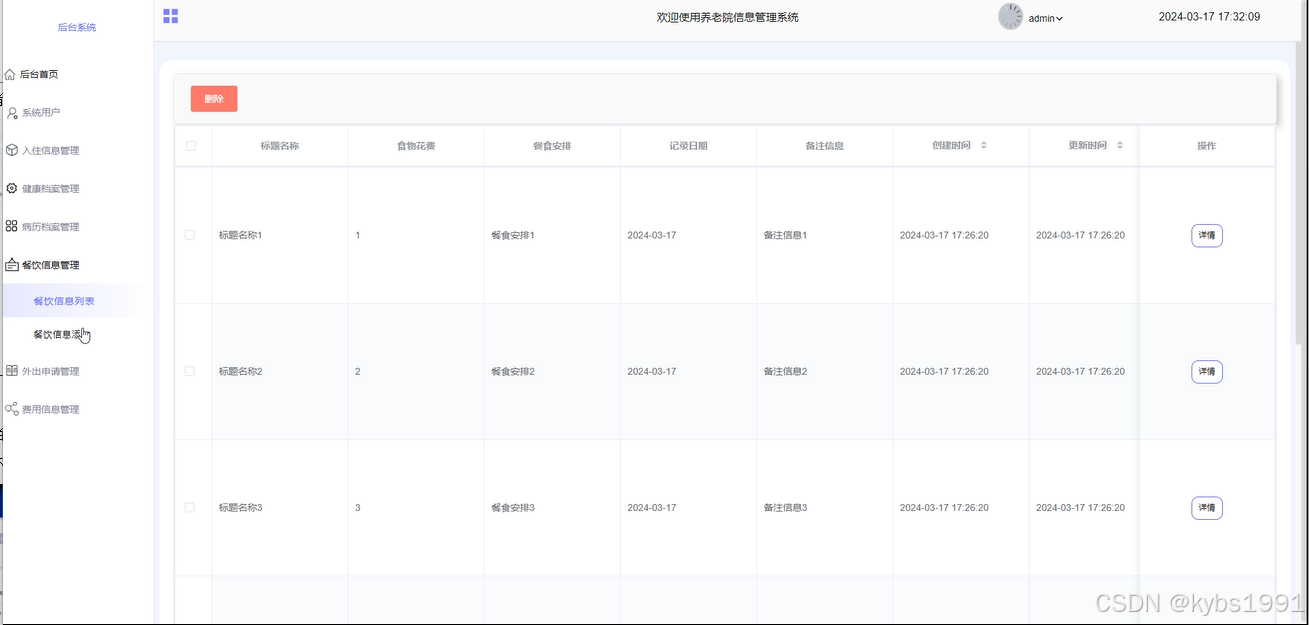The height and width of the screenshot is (625, 1309).
Task: Select 餐饮信息列表 submenu item
Action: [x=77, y=300]
